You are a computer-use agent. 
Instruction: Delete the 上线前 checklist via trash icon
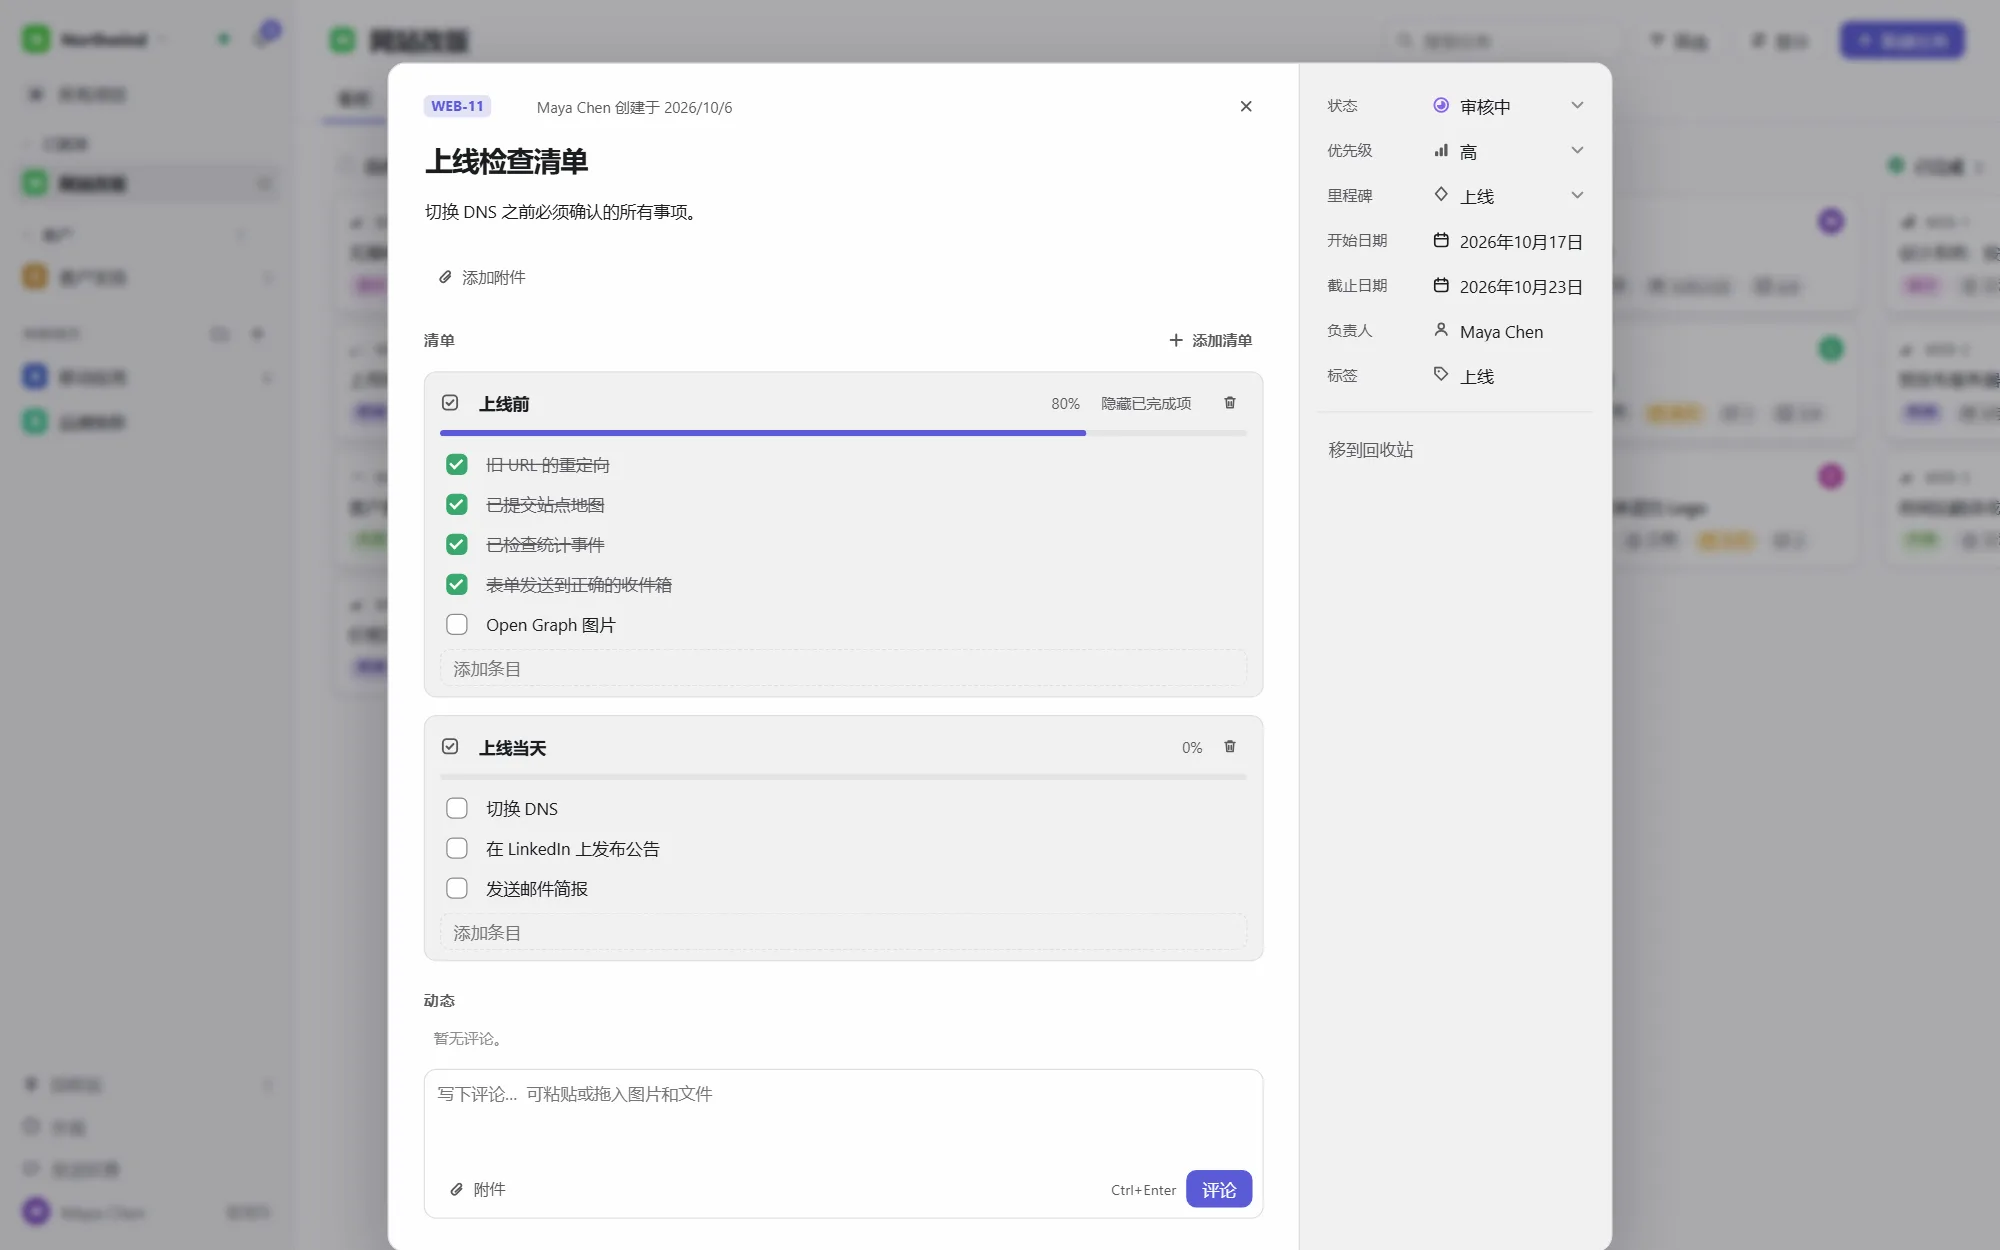tap(1230, 403)
